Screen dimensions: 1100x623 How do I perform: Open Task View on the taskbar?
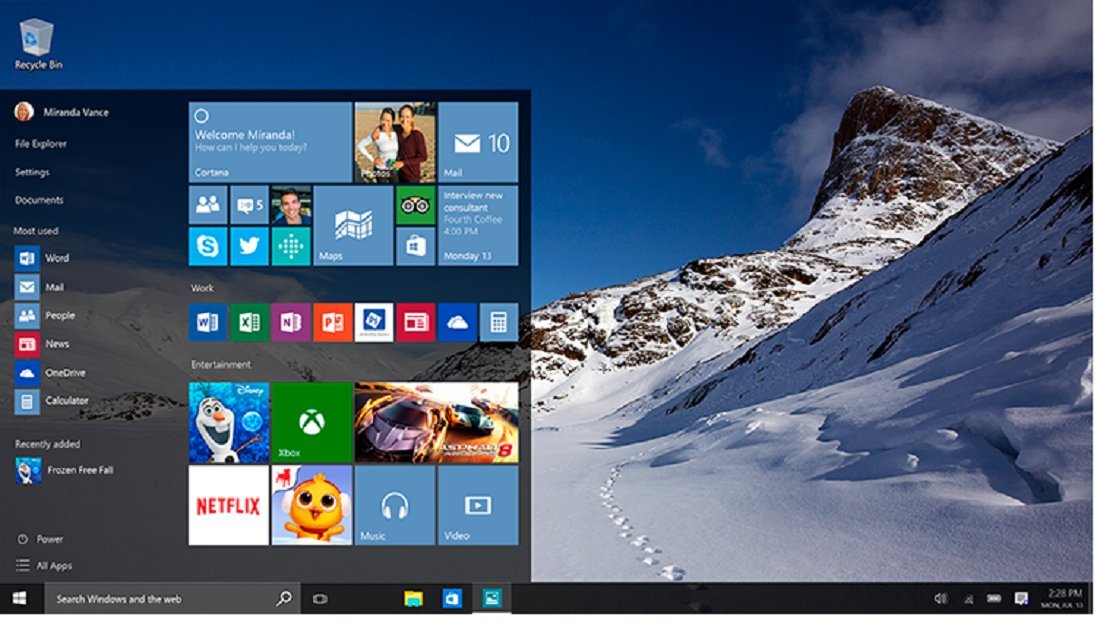320,598
